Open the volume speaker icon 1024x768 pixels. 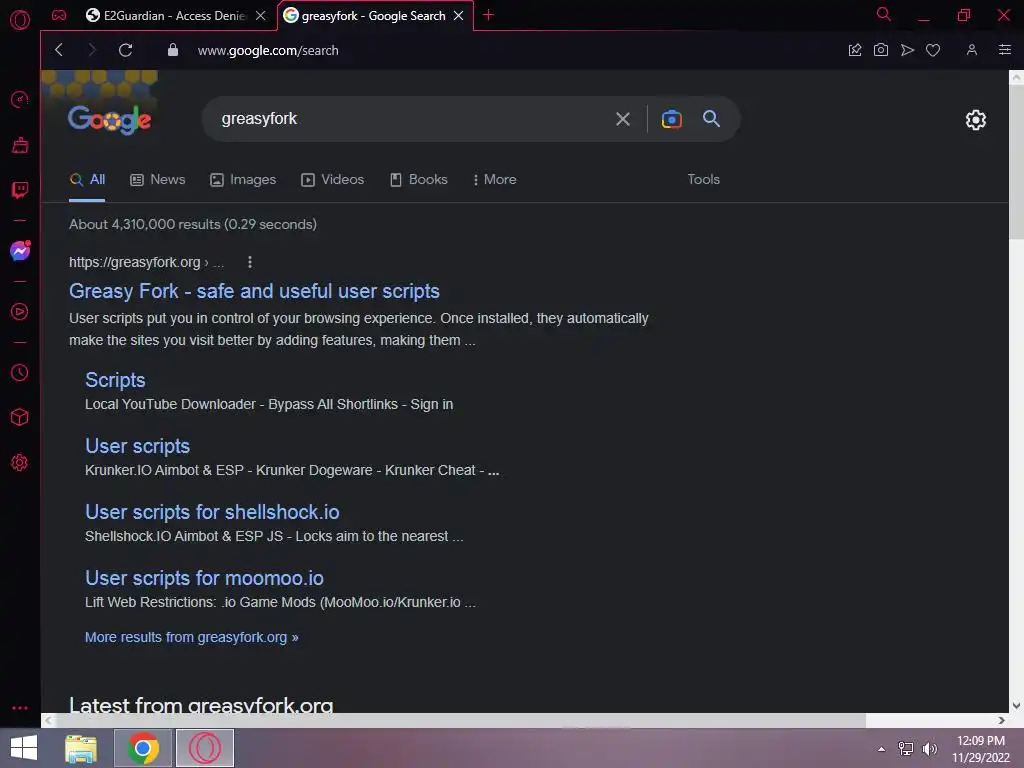tap(929, 749)
